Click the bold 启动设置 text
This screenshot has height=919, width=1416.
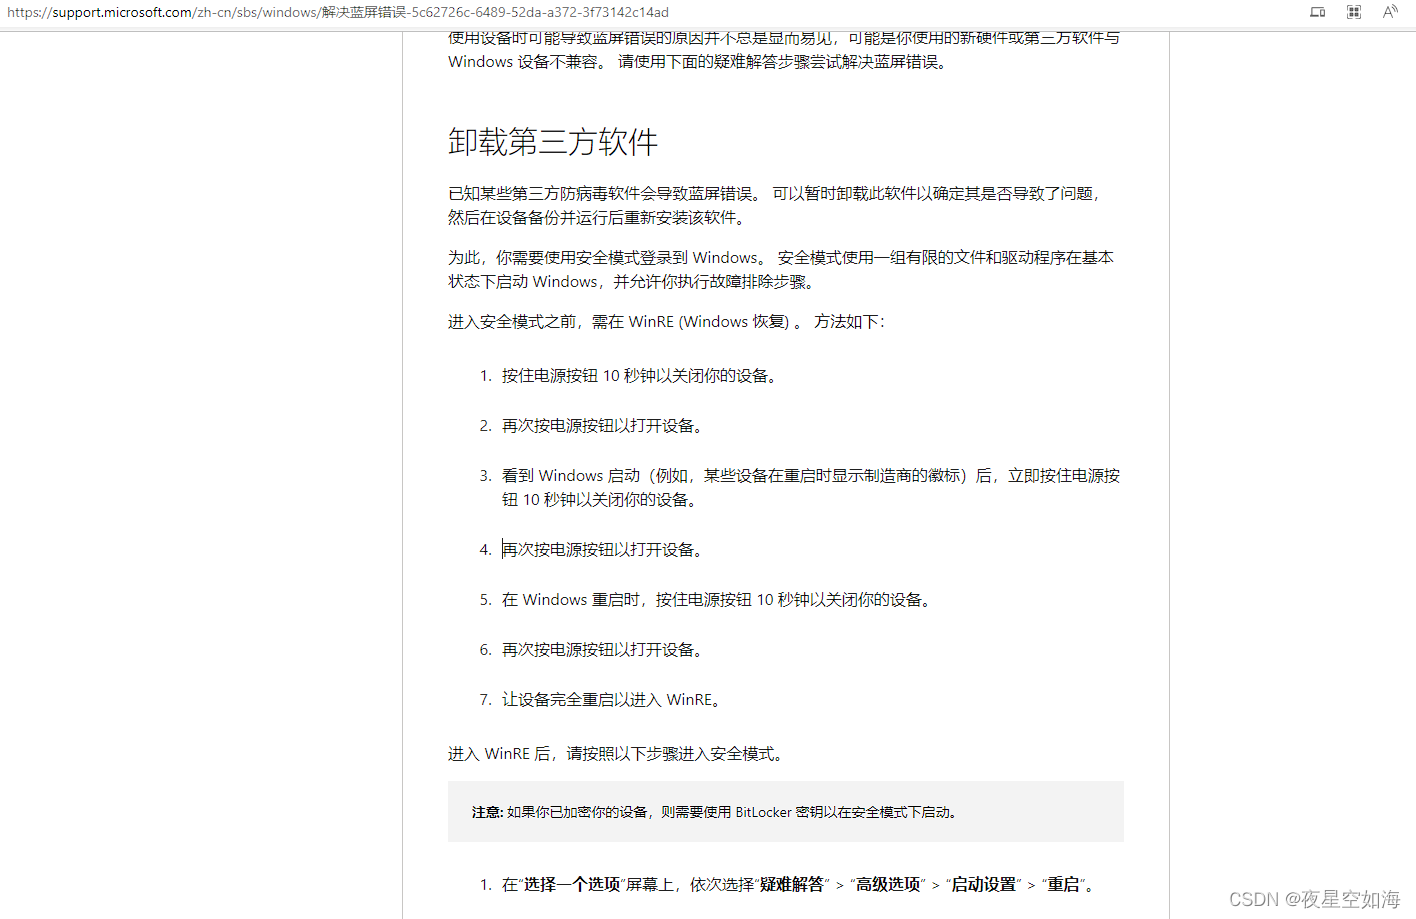coord(985,884)
